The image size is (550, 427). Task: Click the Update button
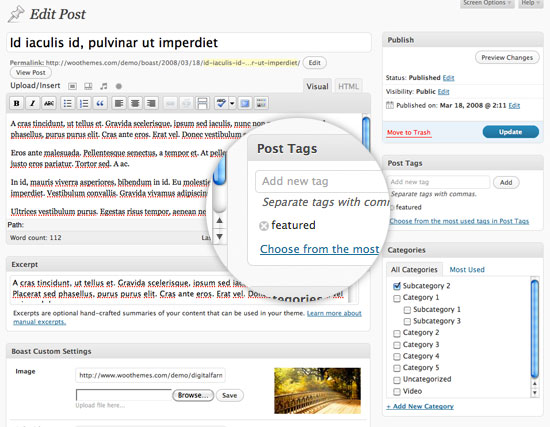[510, 132]
